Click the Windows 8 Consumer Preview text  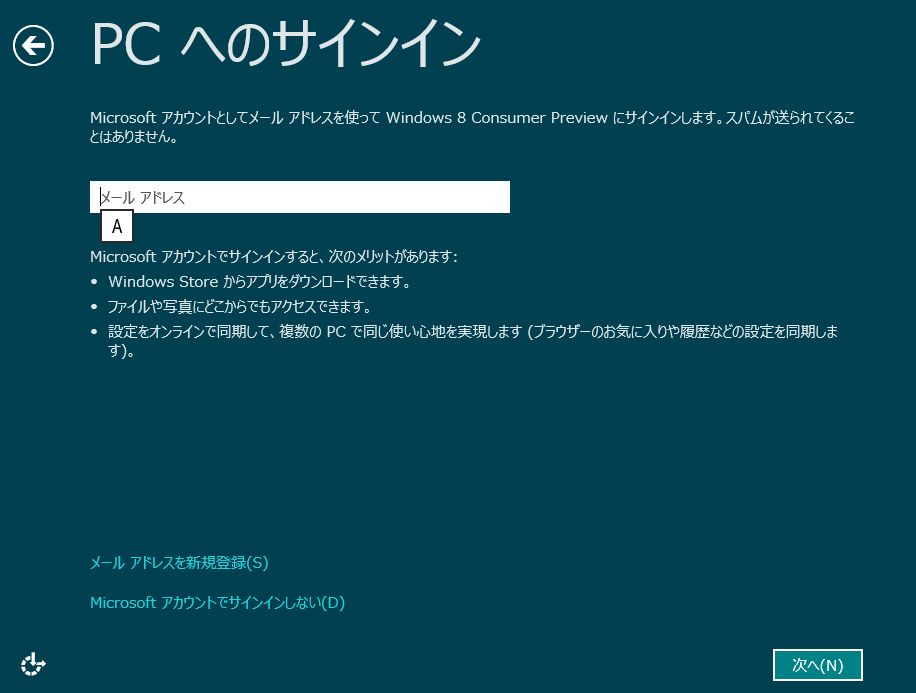click(x=496, y=118)
